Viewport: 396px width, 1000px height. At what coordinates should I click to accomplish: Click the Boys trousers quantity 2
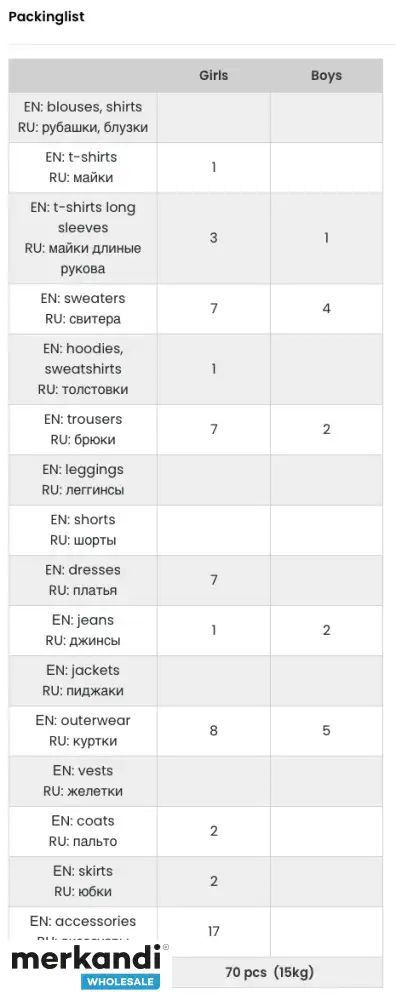326,429
